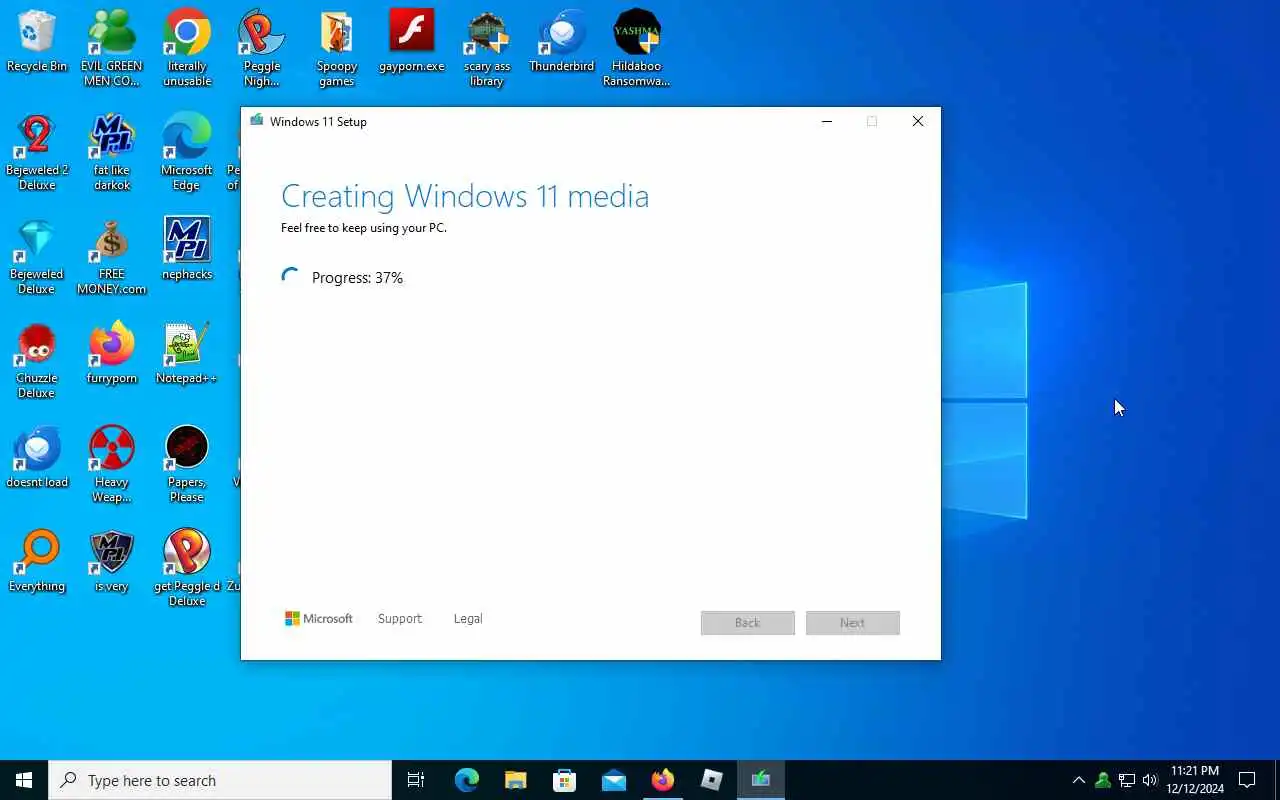Image resolution: width=1280 pixels, height=800 pixels.
Task: Select the Papers, Please icon
Action: tap(187, 464)
